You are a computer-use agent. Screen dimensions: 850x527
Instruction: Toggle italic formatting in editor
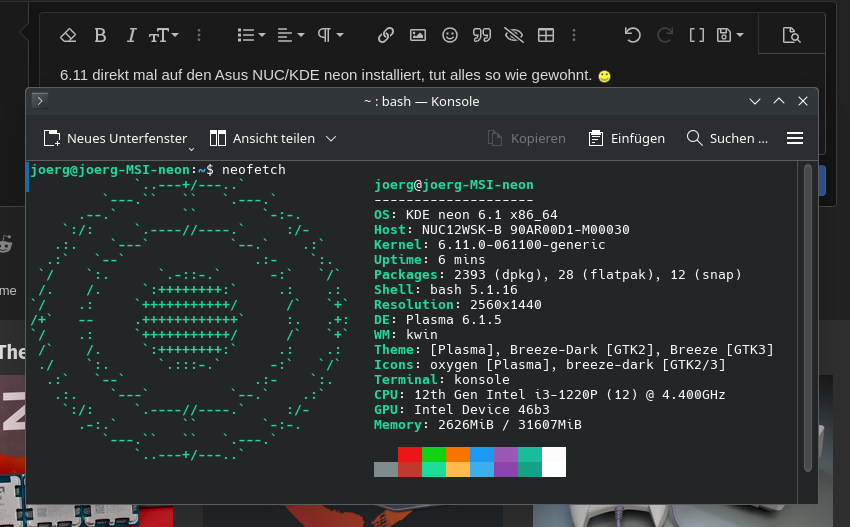click(x=131, y=36)
